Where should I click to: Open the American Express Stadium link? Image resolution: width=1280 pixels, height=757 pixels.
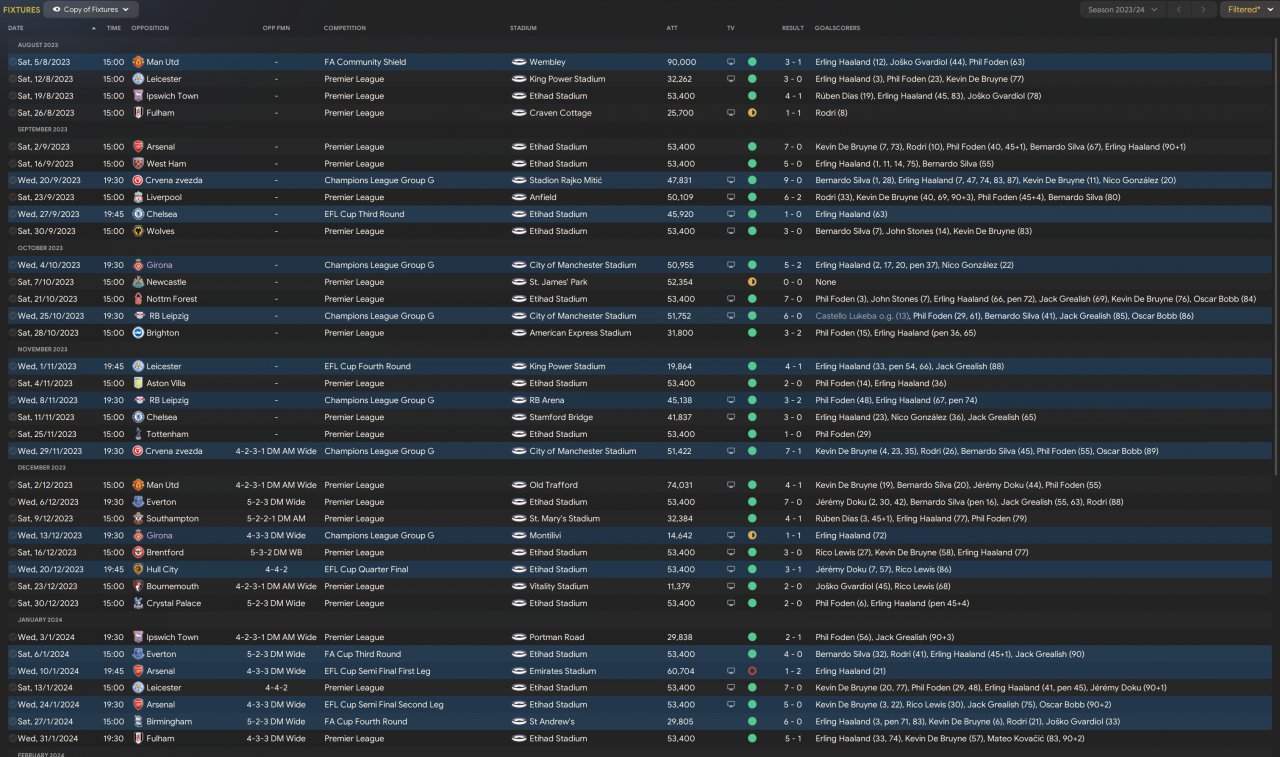click(580, 334)
